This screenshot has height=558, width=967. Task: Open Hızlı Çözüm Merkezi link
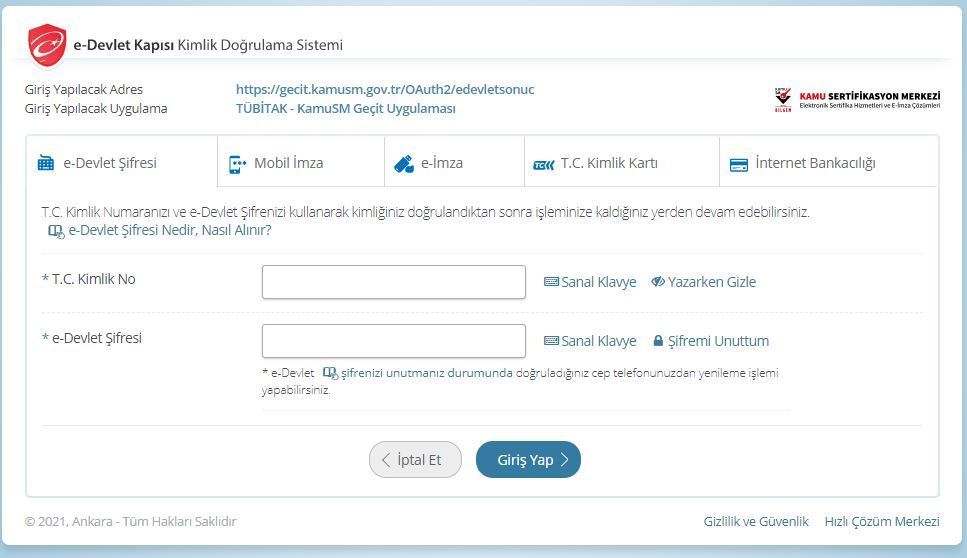click(x=883, y=522)
